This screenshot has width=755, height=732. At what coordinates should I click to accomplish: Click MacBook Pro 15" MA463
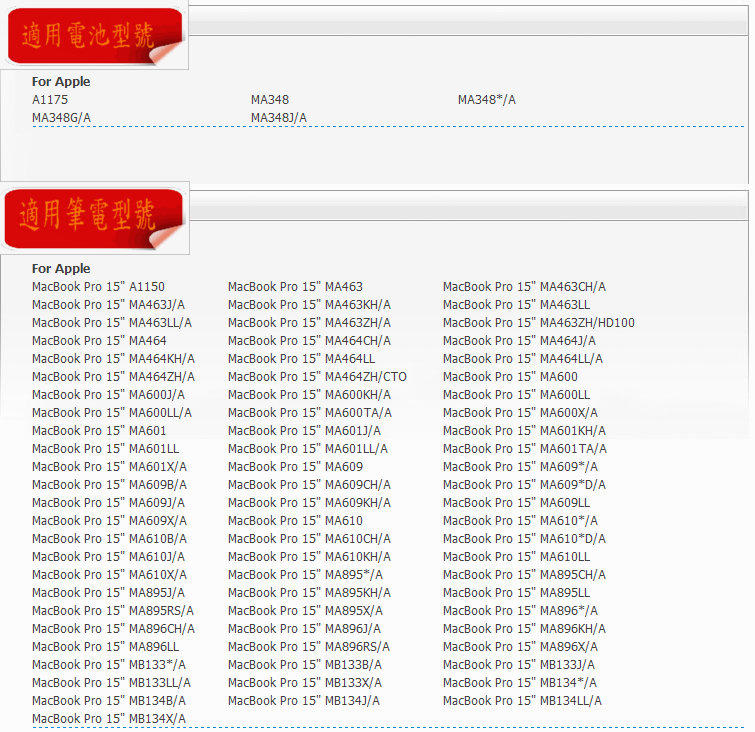pos(295,287)
